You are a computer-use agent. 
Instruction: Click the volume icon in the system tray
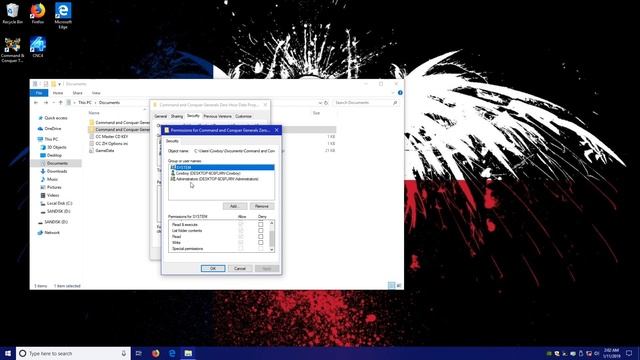[x=597, y=353]
